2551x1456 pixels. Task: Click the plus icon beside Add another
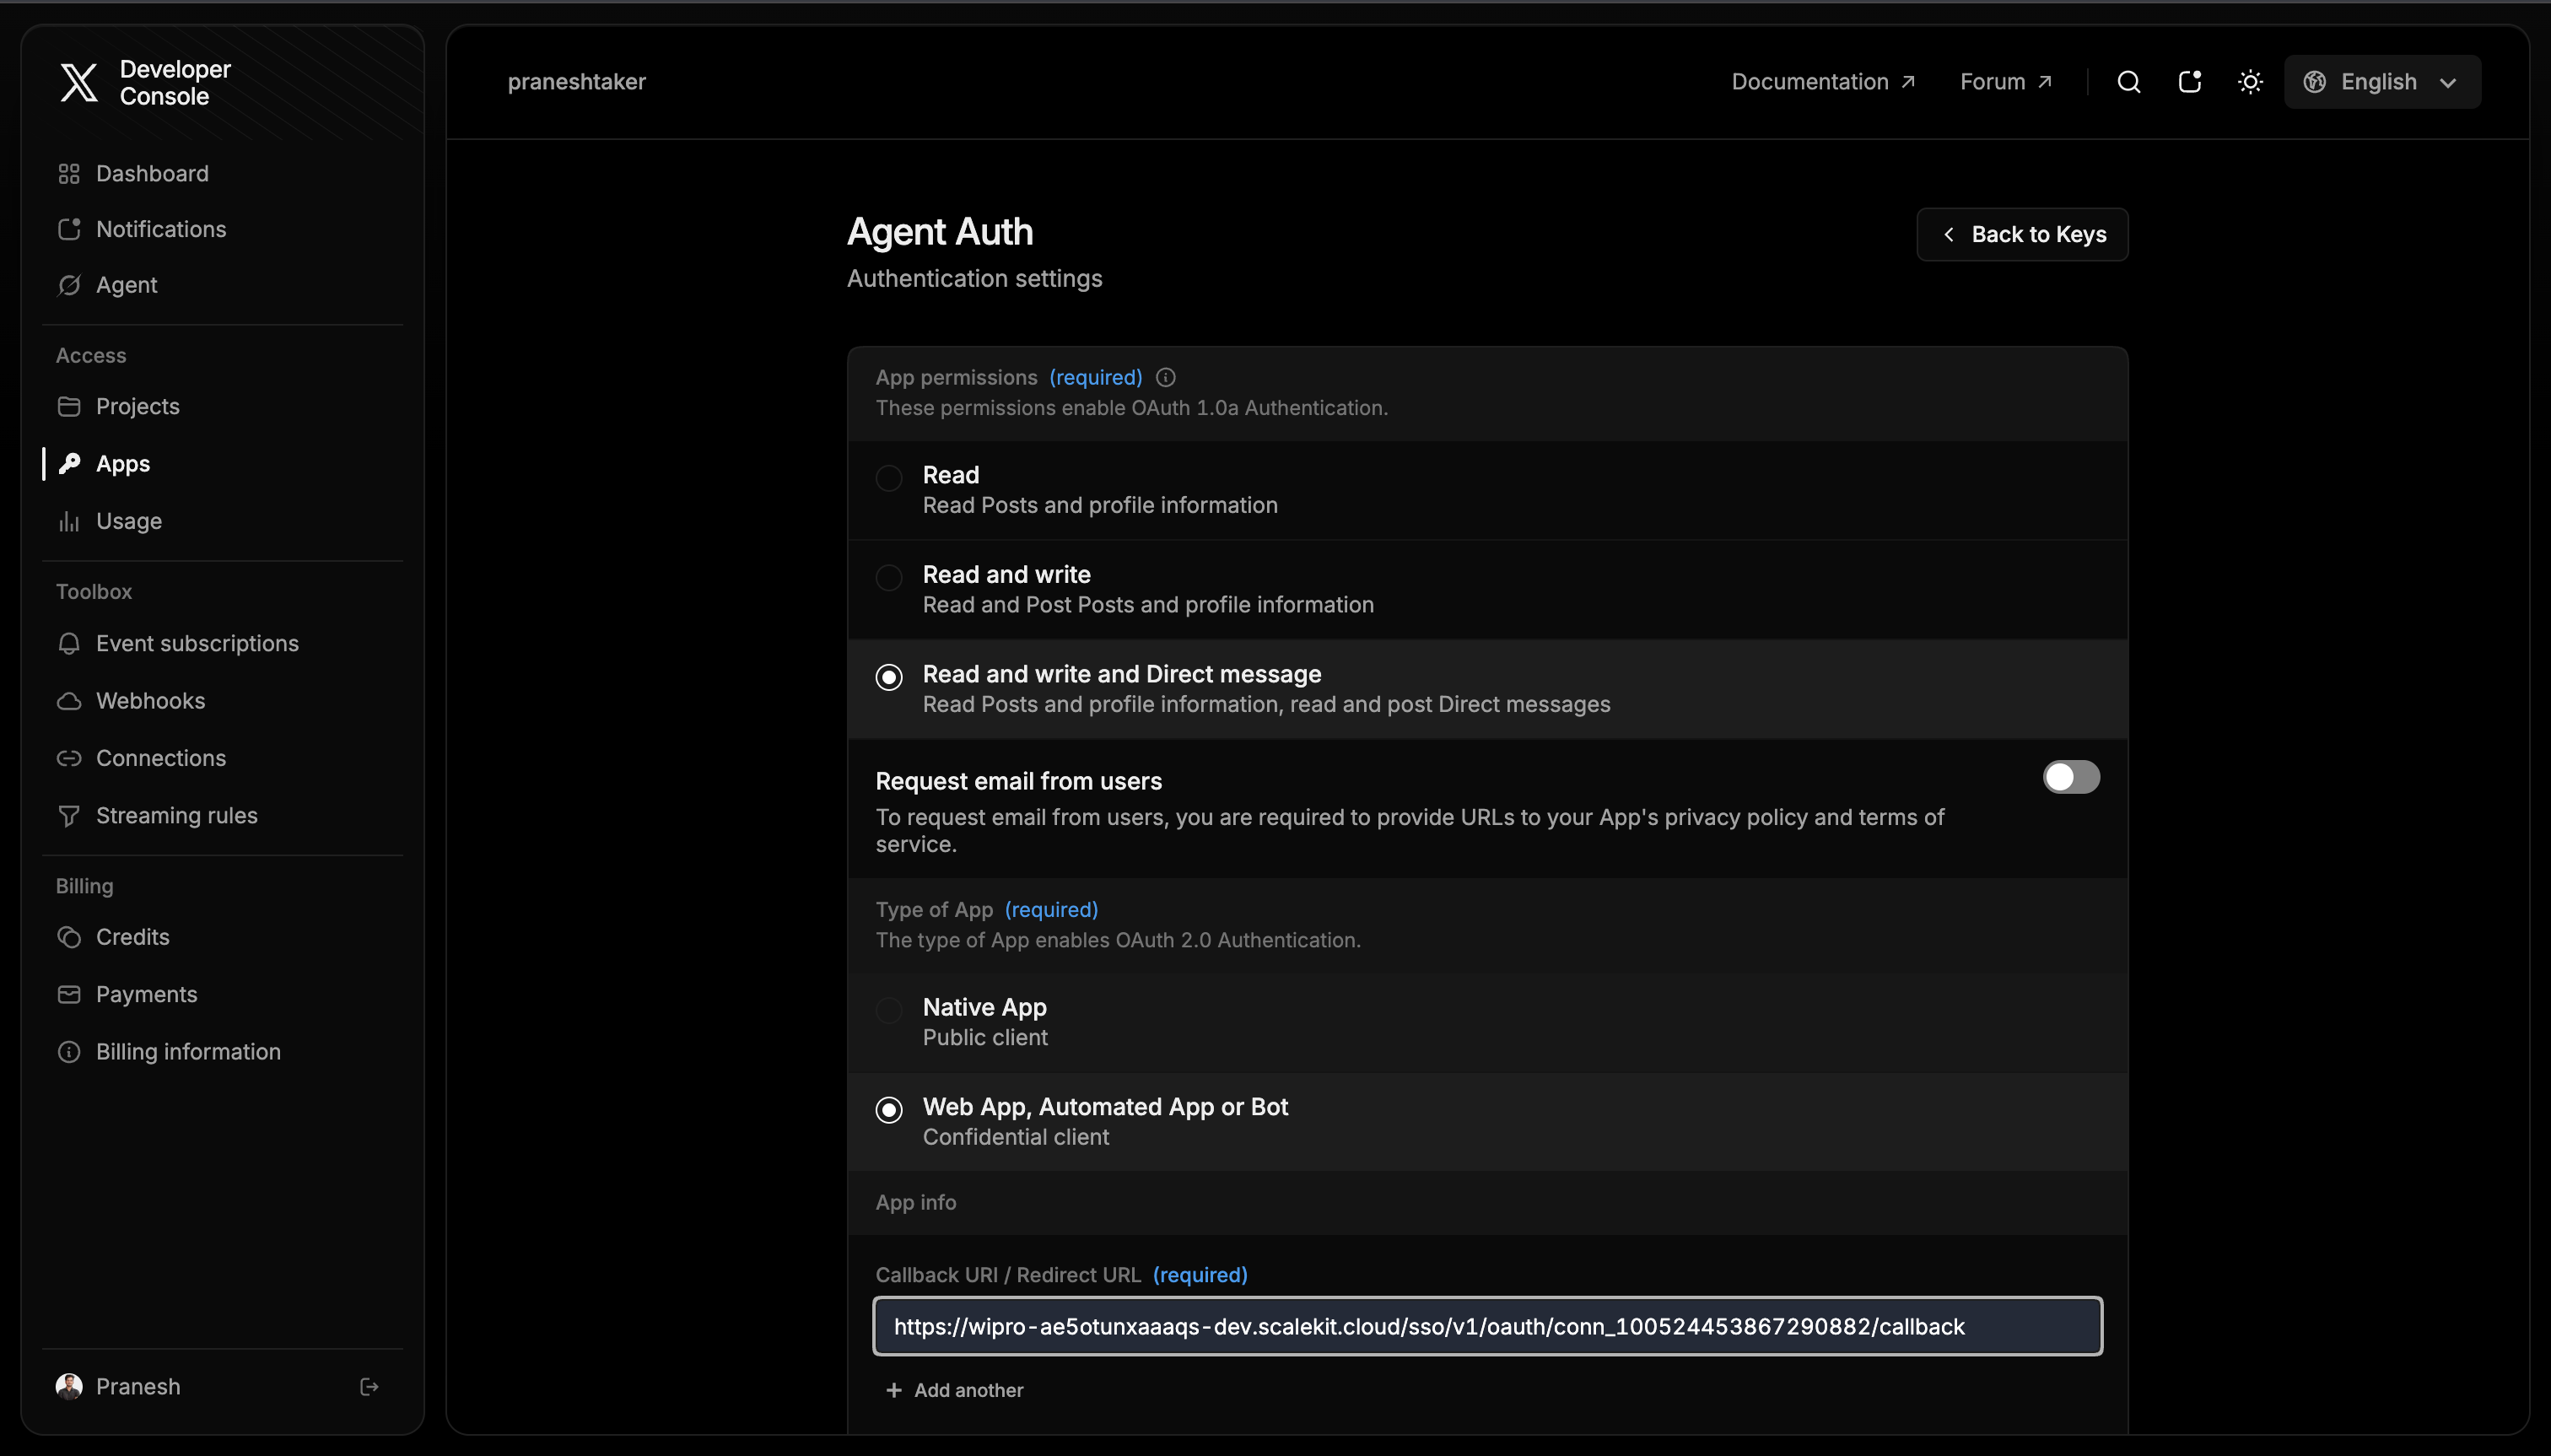pyautogui.click(x=893, y=1390)
